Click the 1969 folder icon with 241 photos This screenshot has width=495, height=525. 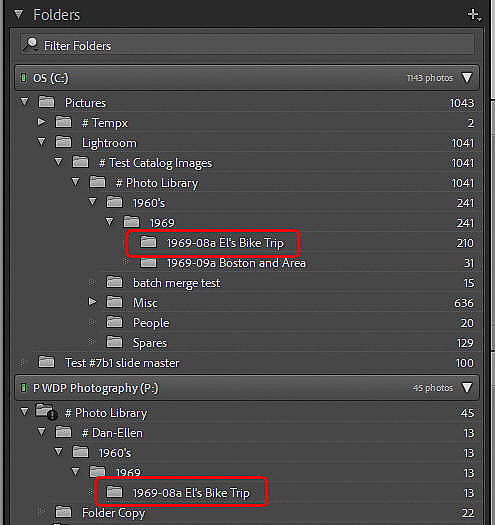[132, 222]
